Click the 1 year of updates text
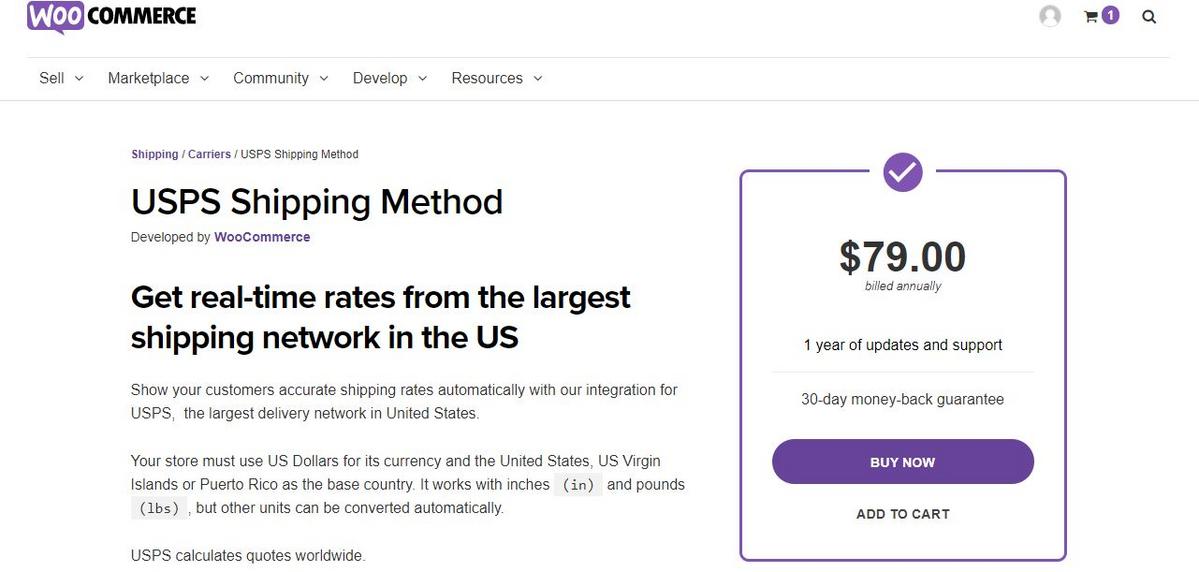Image resolution: width=1199 pixels, height=572 pixels. click(x=903, y=345)
